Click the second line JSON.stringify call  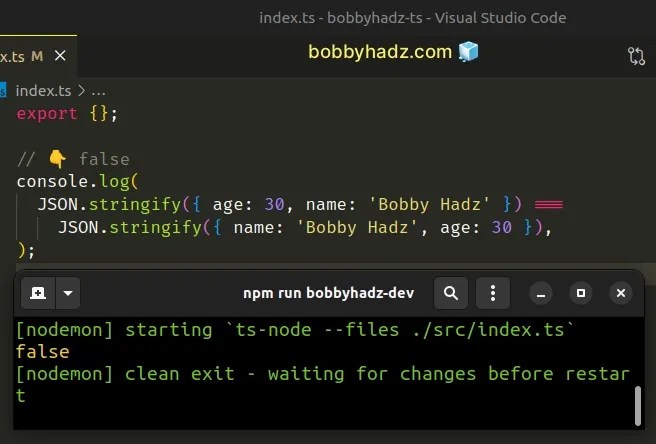pos(131,228)
